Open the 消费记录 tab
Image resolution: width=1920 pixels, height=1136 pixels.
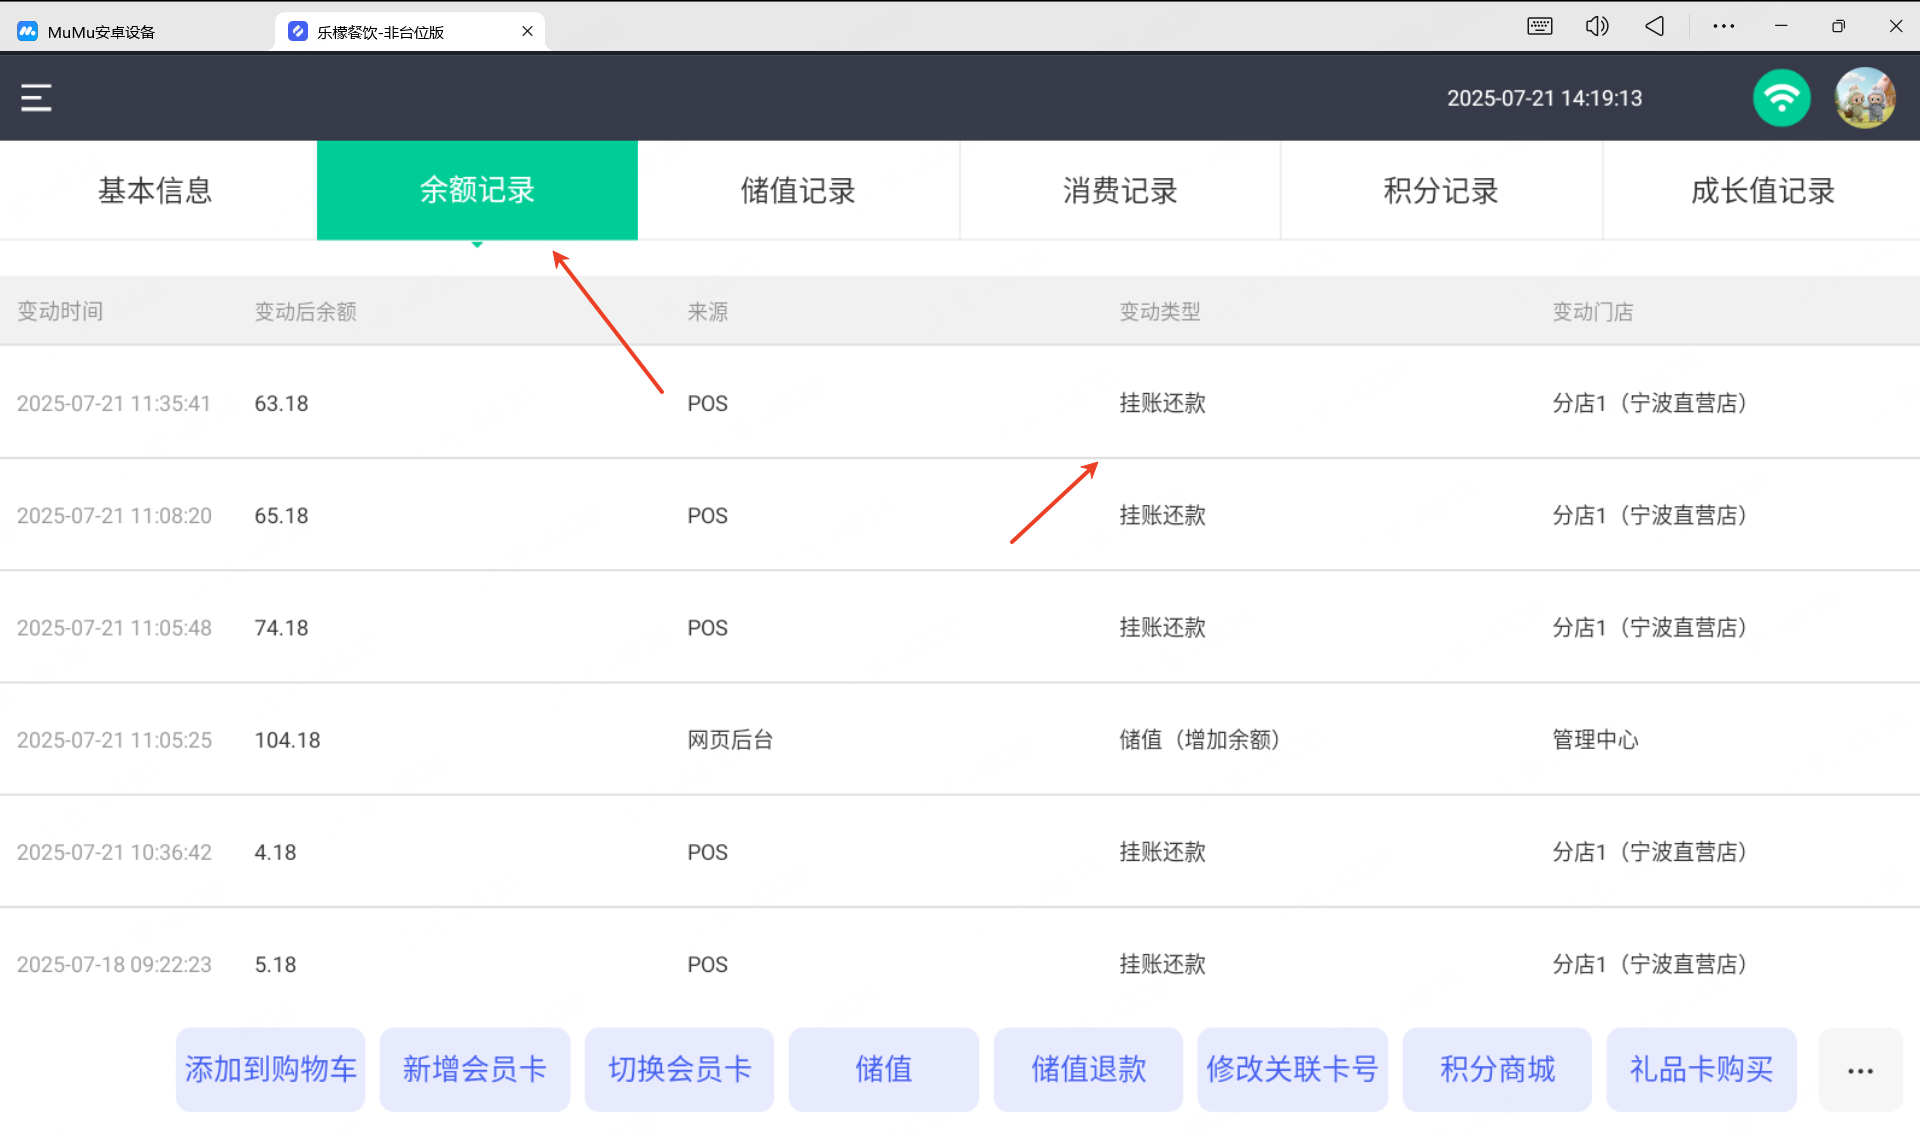1120,190
